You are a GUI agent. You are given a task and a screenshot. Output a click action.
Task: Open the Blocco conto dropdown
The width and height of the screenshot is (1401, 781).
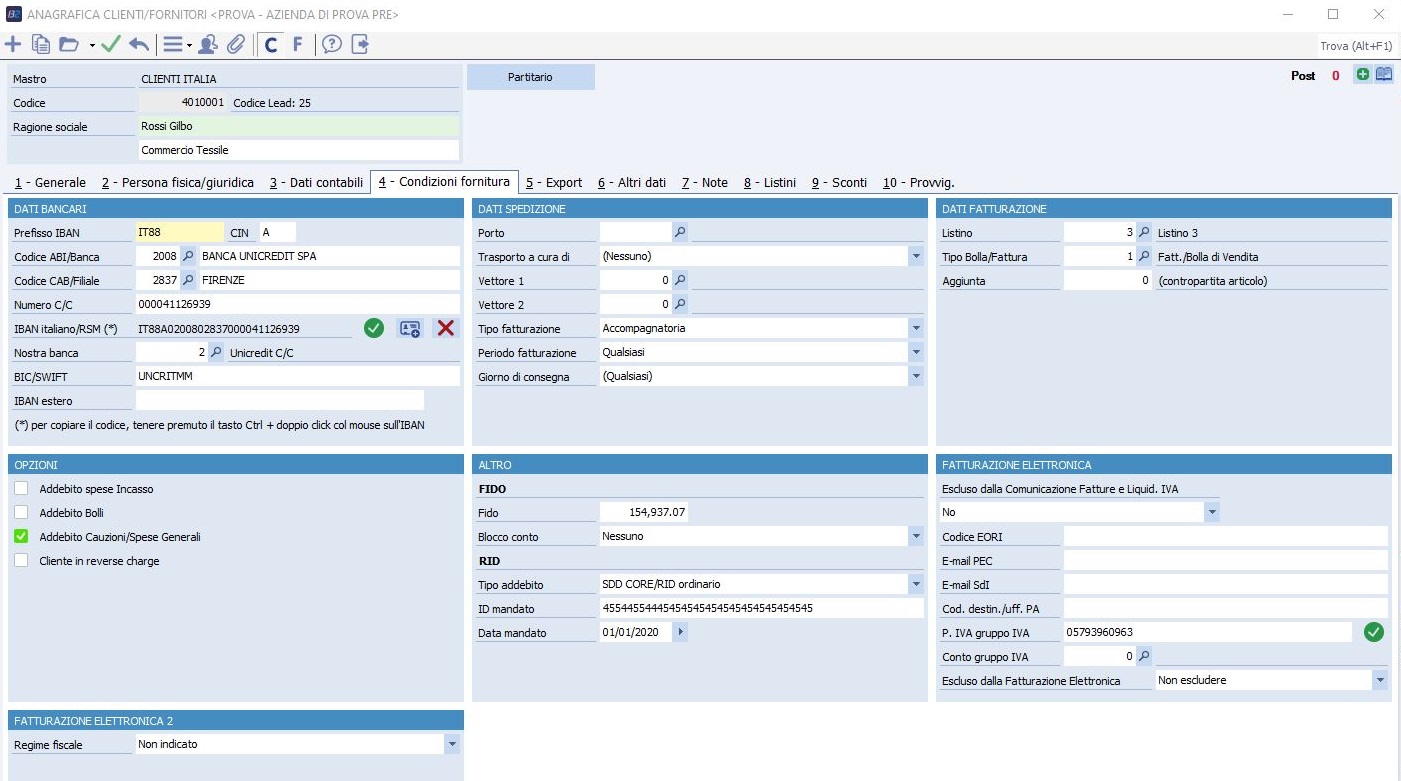pyautogui.click(x=916, y=536)
